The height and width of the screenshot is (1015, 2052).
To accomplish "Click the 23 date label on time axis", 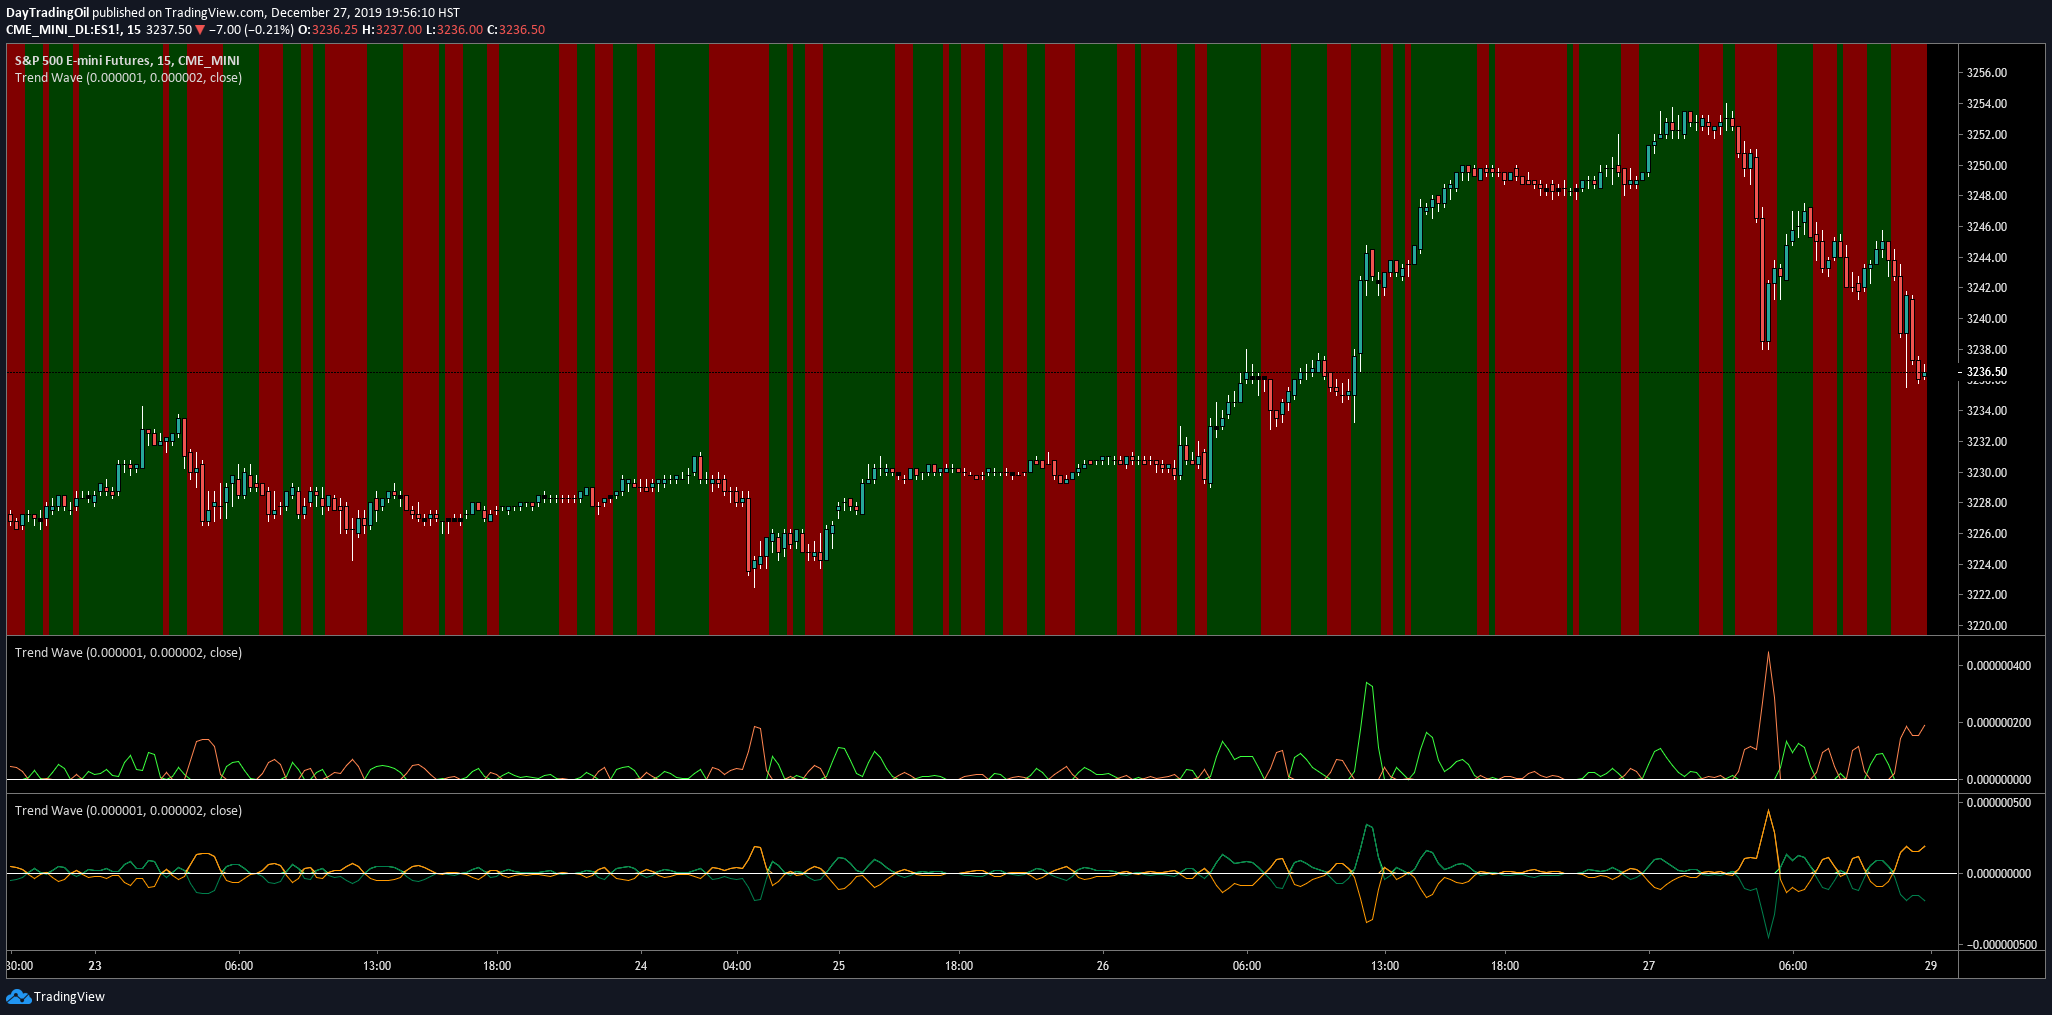I will [95, 966].
